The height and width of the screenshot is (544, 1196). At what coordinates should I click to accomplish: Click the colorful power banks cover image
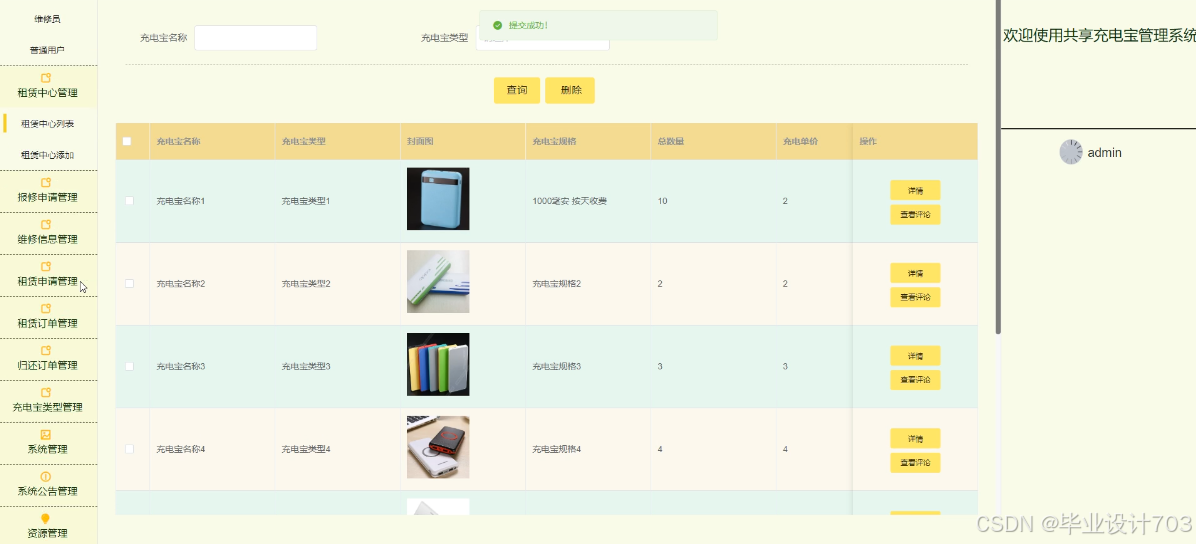(x=438, y=364)
